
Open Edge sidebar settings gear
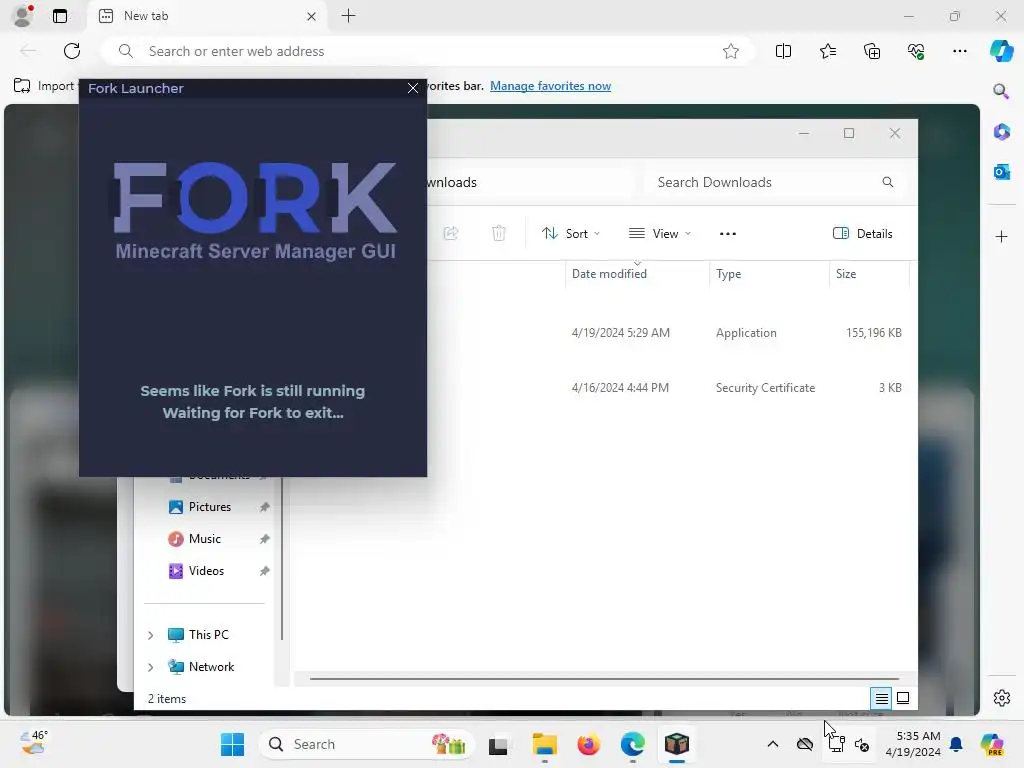pos(1002,697)
